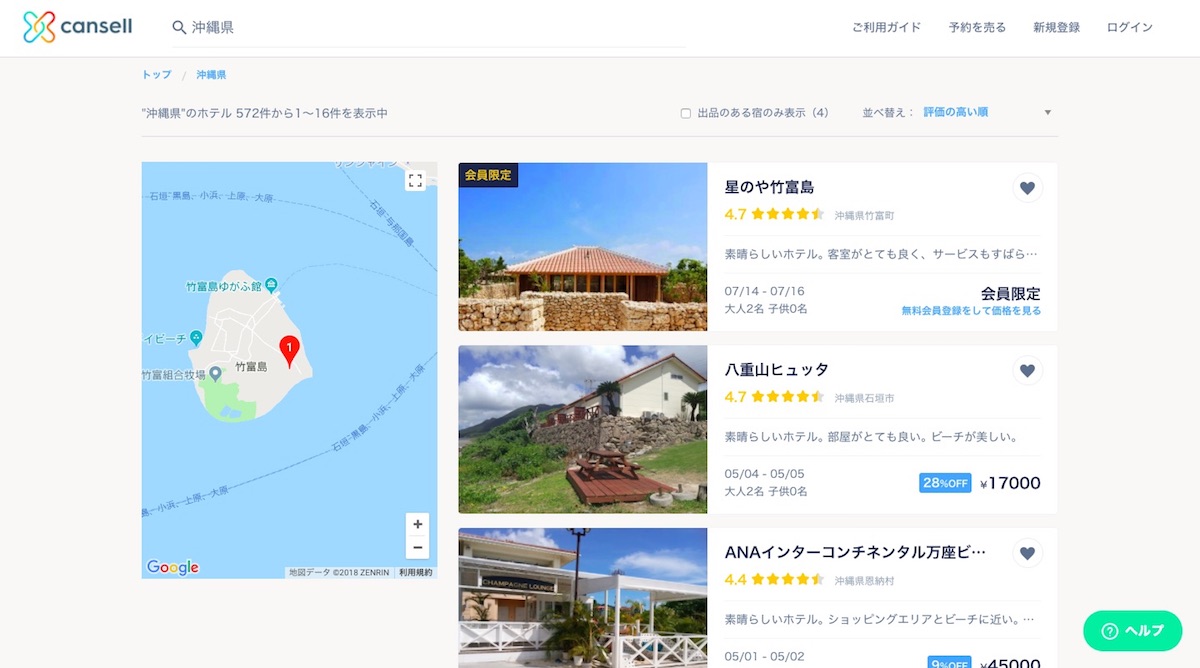Favorite 八重山ヒュッタ with the heart icon

point(1027,371)
